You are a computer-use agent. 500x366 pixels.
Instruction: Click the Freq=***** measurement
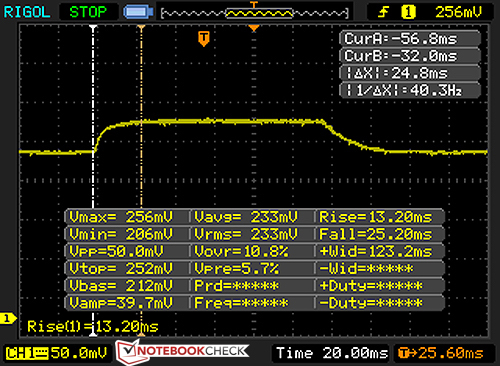[x=242, y=303]
